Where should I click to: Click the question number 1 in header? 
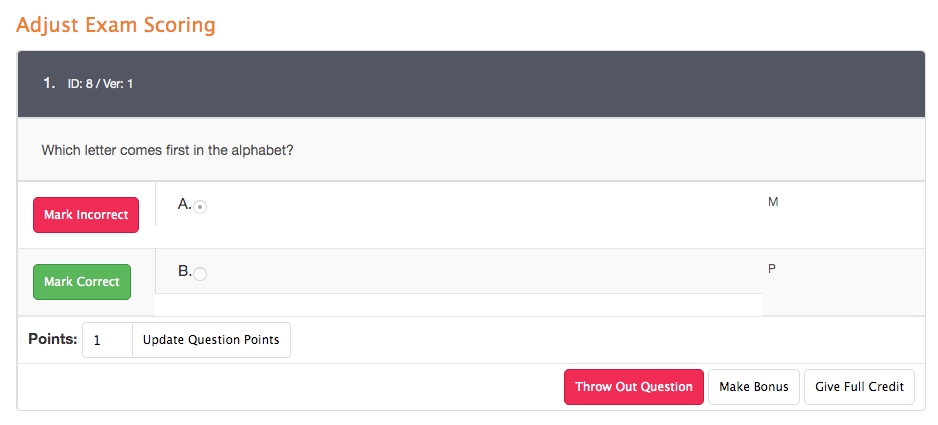point(48,83)
